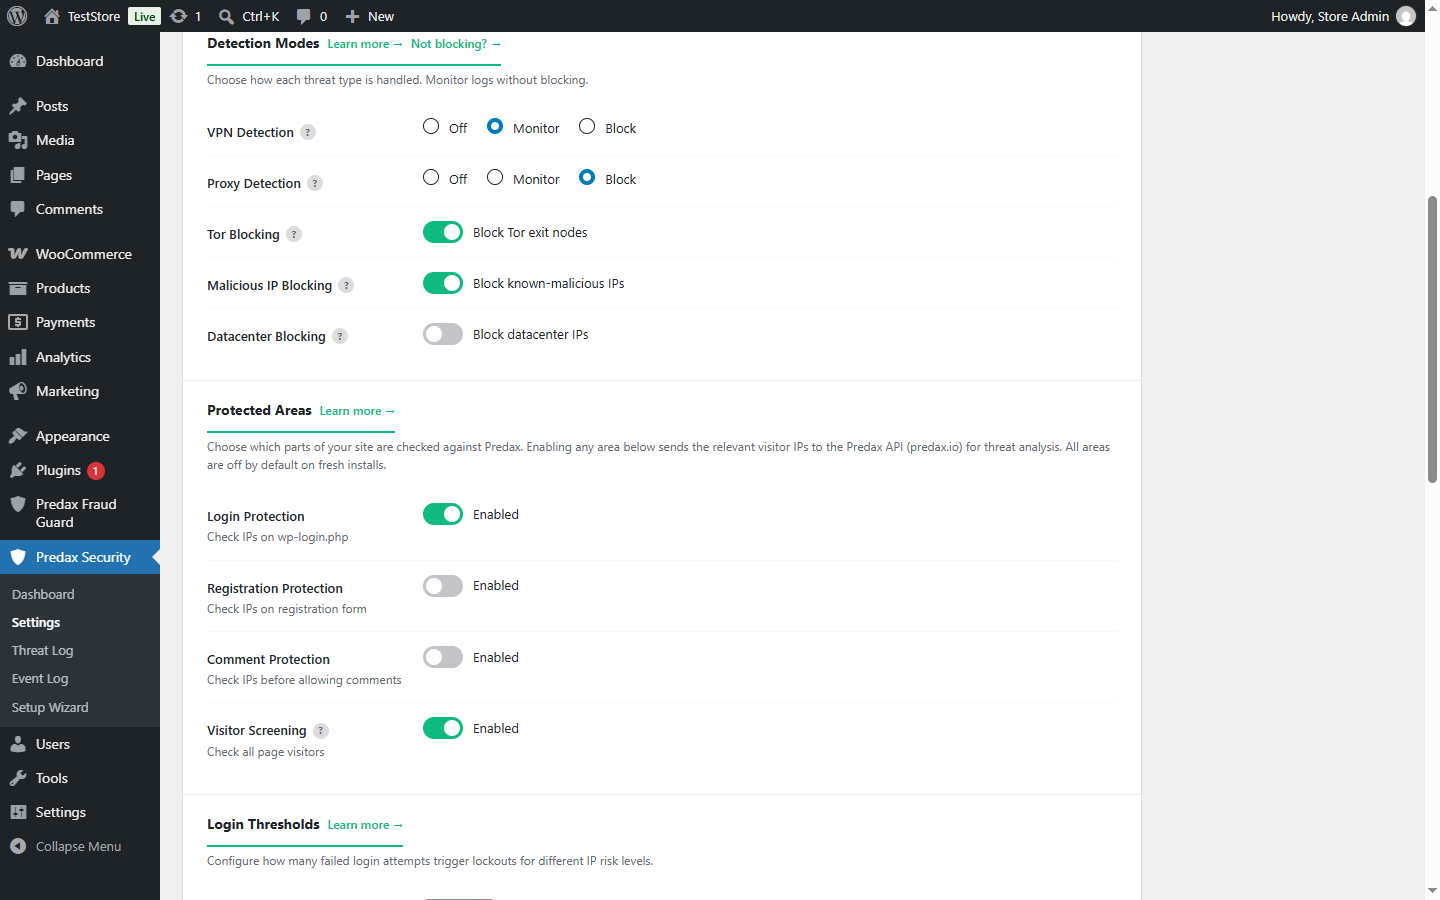Open Detection Modes Learn more link
The width and height of the screenshot is (1440, 900).
(x=365, y=44)
